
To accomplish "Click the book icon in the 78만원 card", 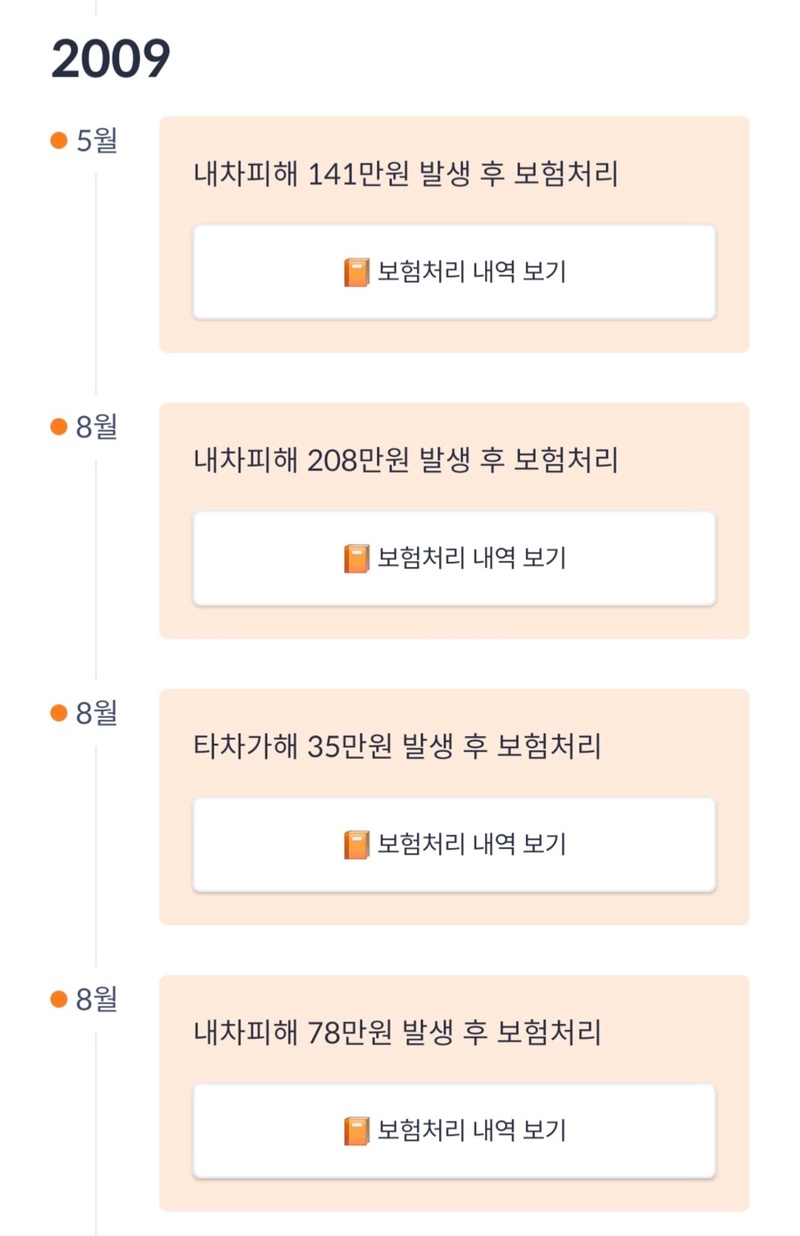I will 356,1131.
